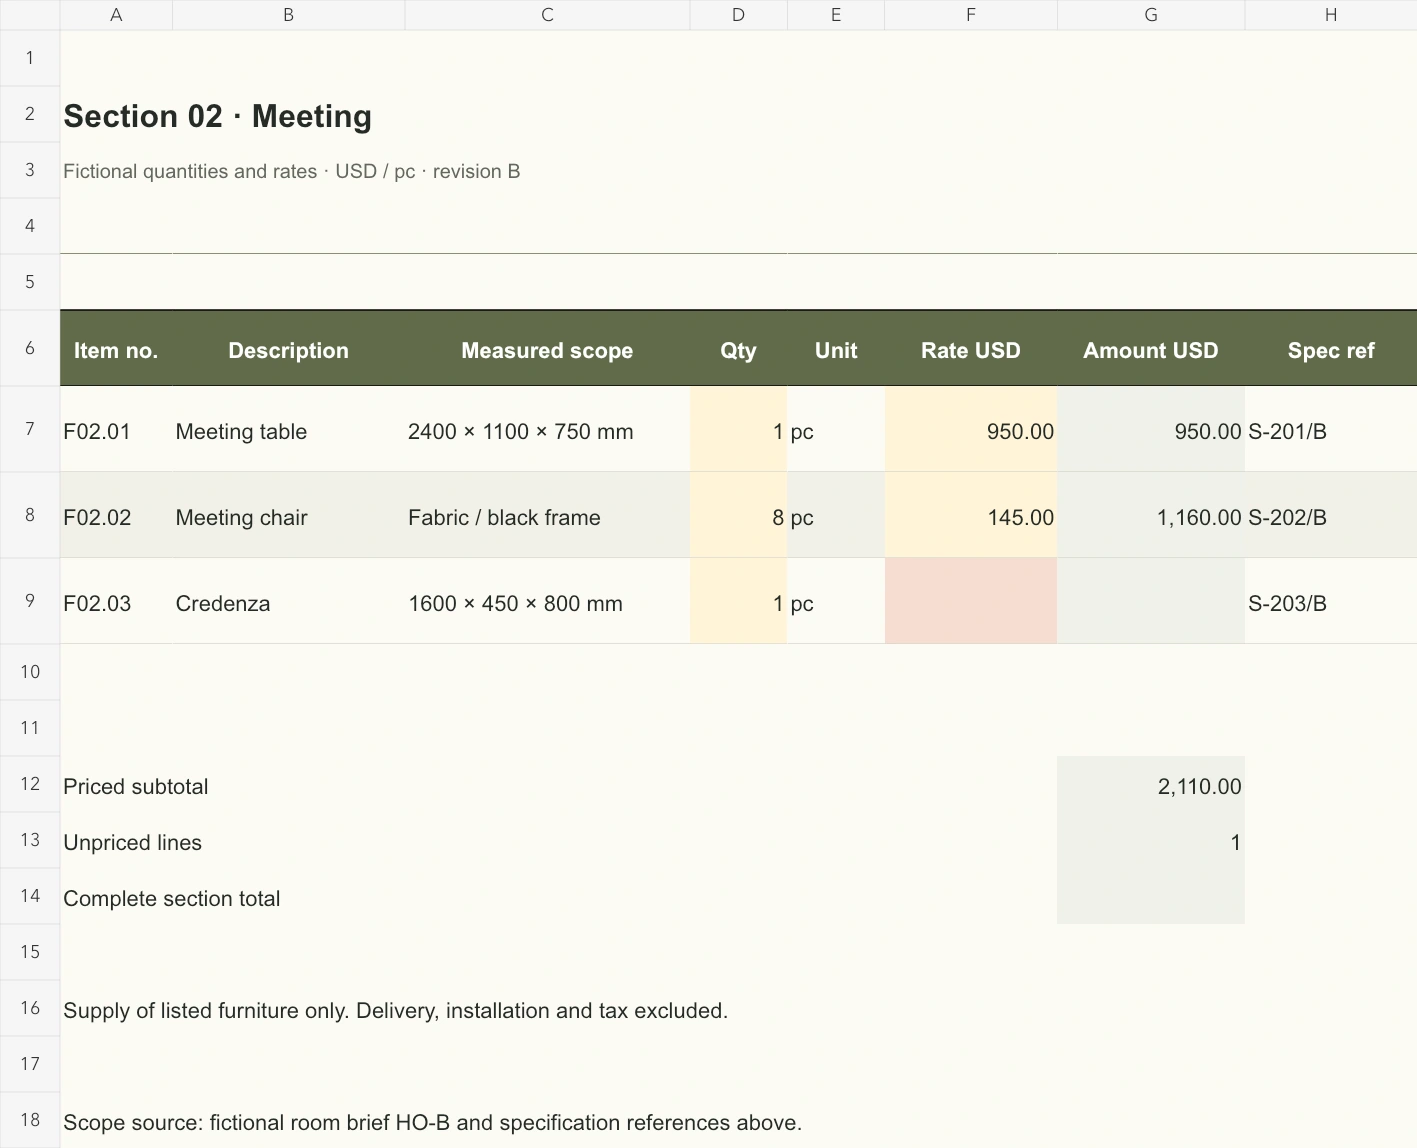Select the subtotal value 2,110.00
1417x1148 pixels.
1151,785
